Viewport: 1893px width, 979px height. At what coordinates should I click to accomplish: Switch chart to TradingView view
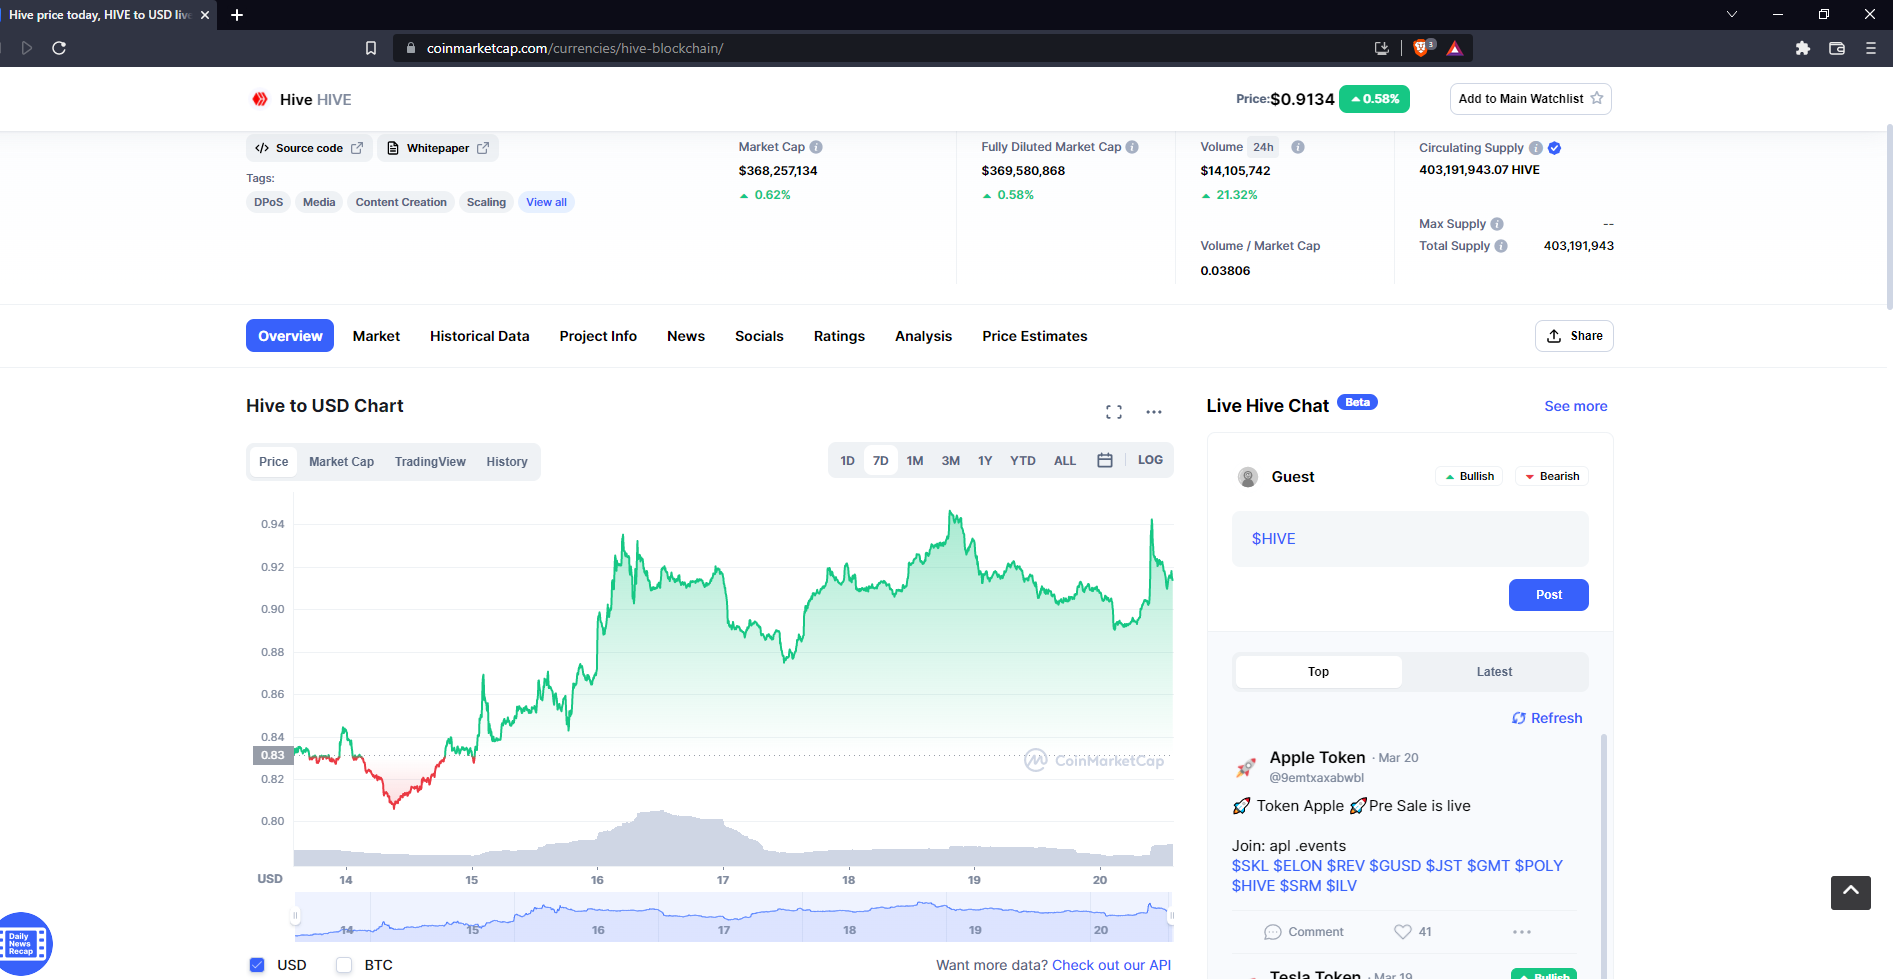(x=430, y=462)
